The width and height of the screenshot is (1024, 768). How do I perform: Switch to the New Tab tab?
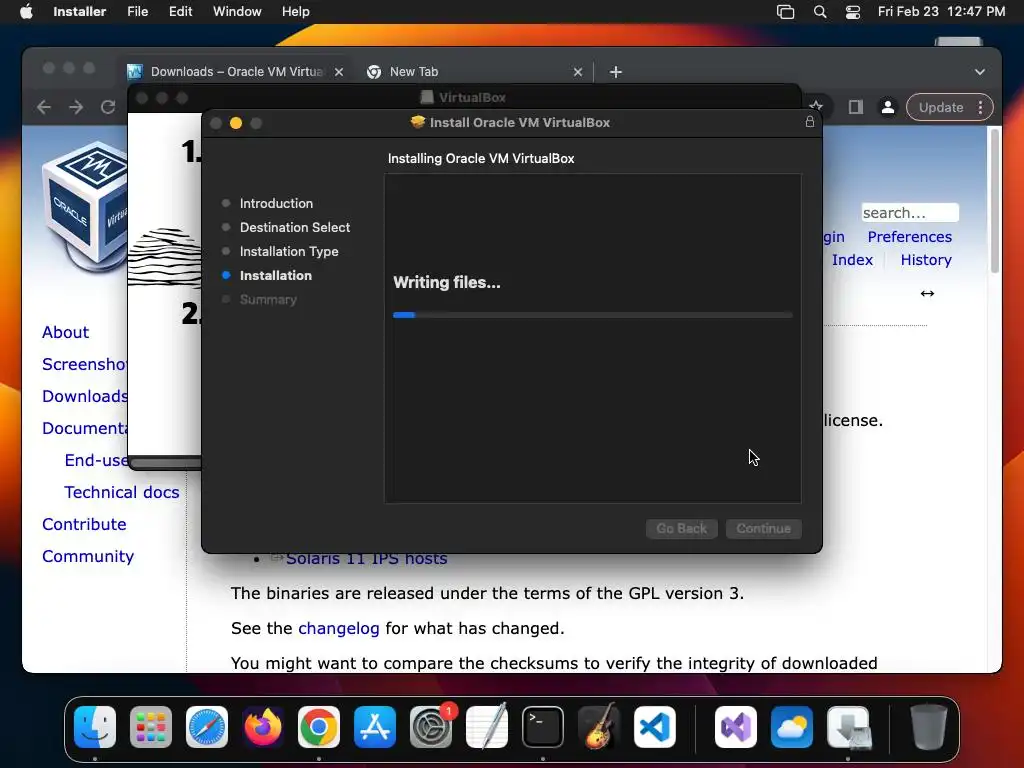pos(475,72)
